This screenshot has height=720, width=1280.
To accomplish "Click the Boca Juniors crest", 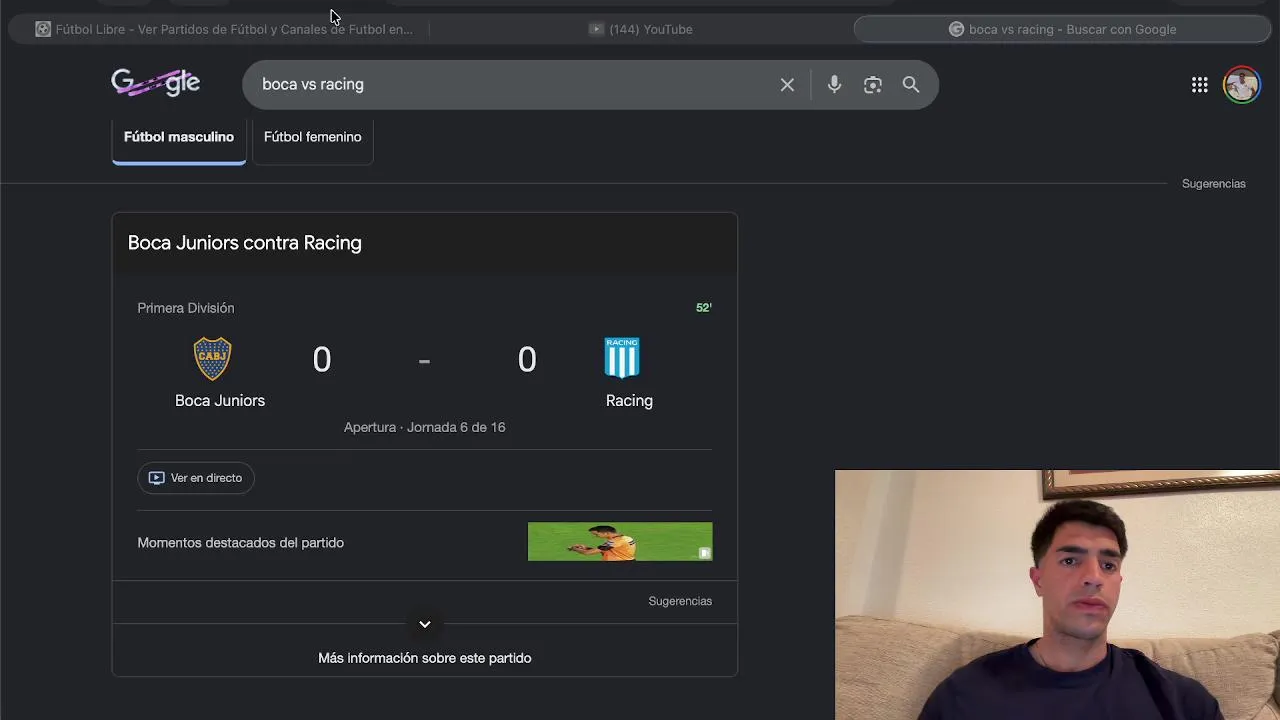I will [x=212, y=359].
